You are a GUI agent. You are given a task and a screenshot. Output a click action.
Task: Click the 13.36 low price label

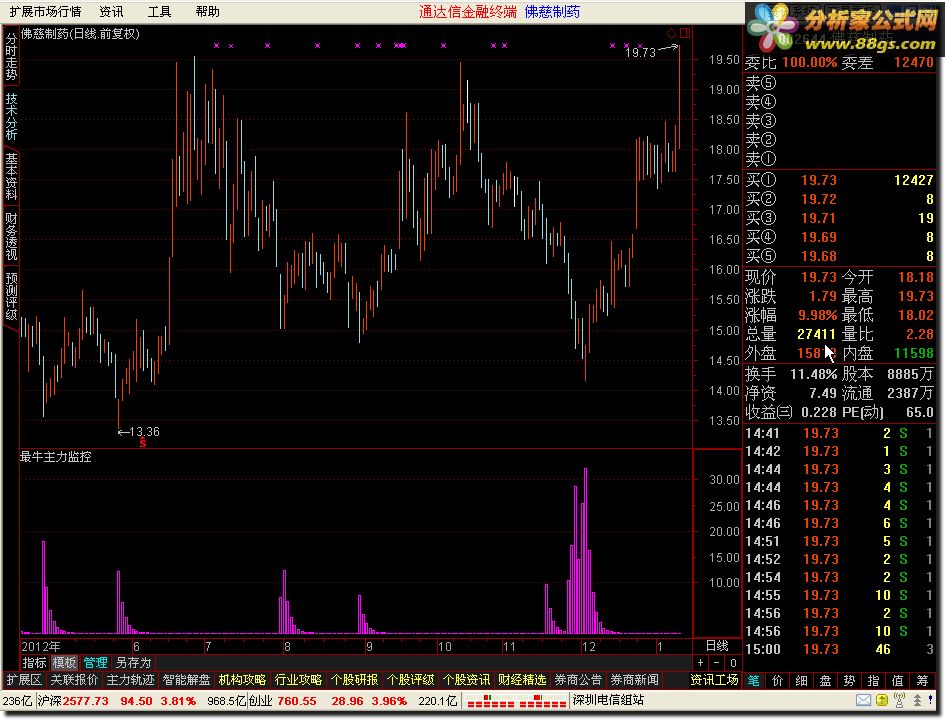tap(144, 432)
